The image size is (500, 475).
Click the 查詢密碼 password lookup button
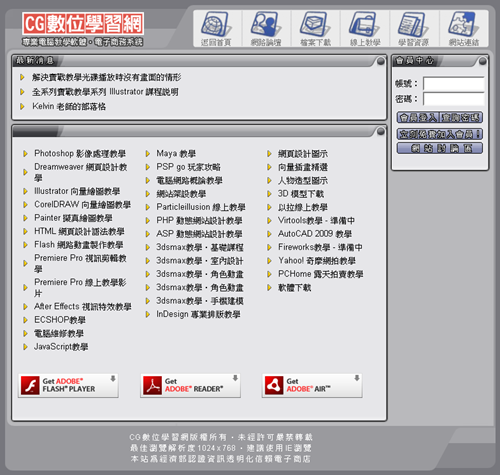461,117
